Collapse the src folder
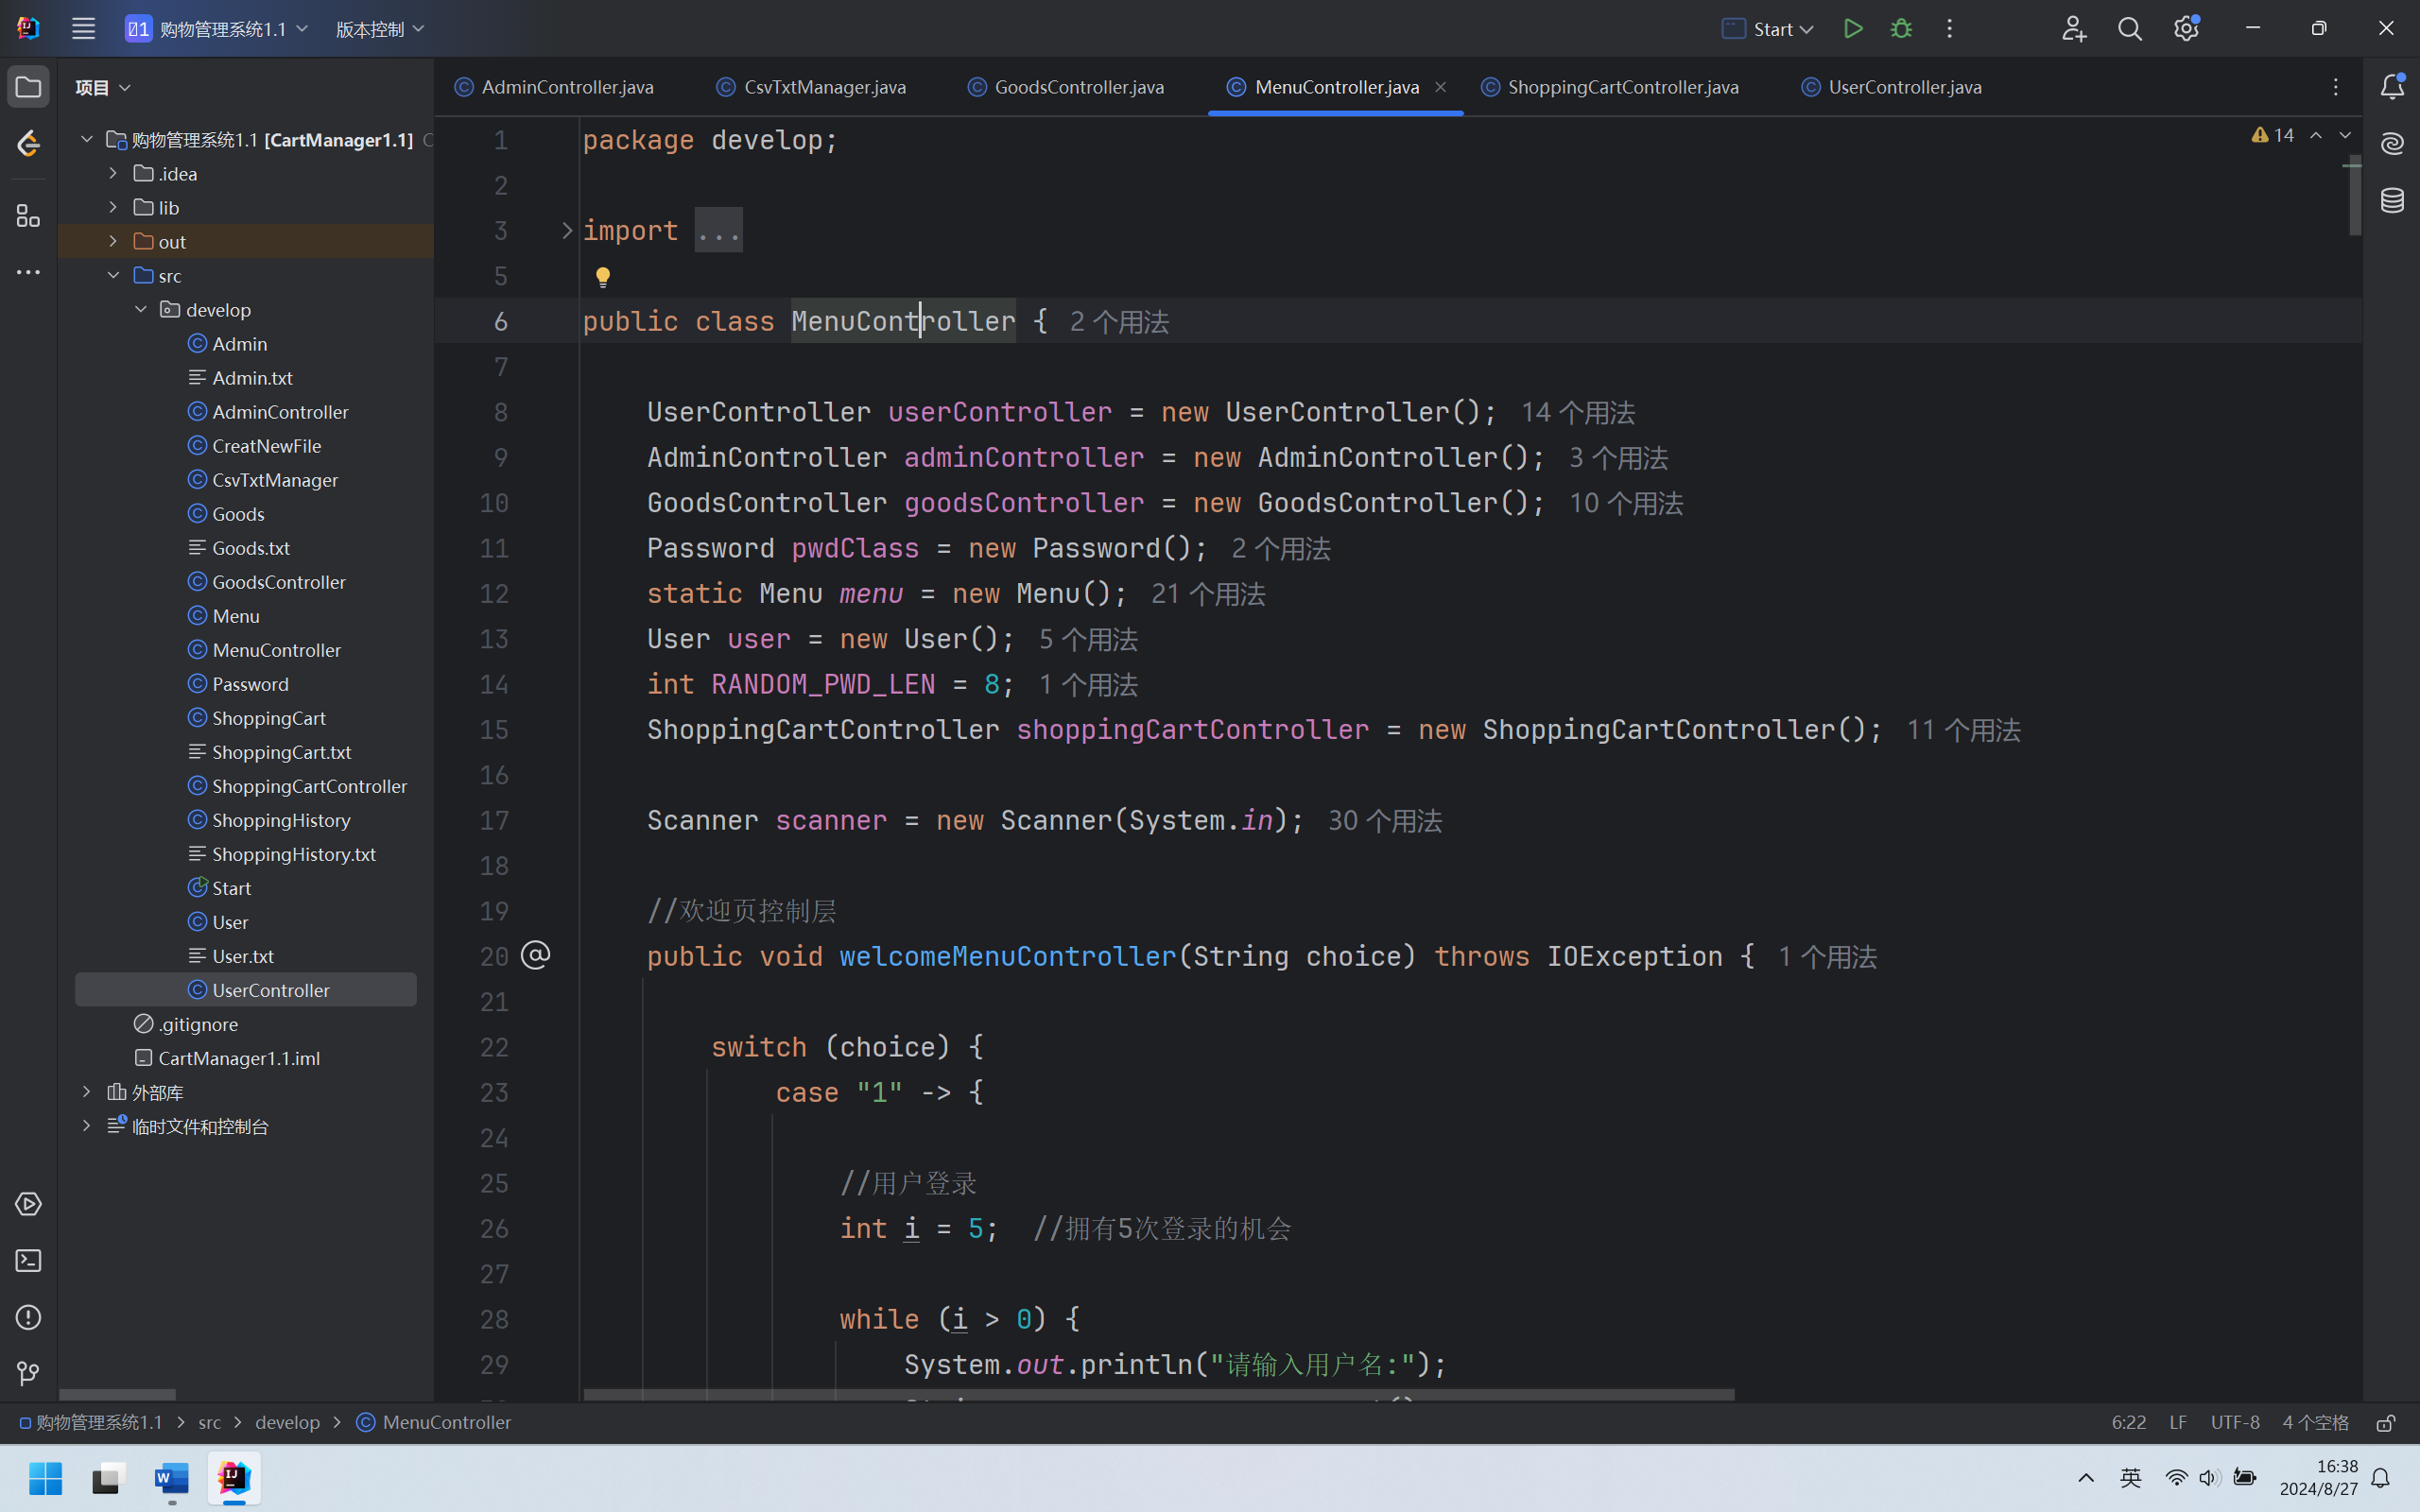 [x=113, y=275]
